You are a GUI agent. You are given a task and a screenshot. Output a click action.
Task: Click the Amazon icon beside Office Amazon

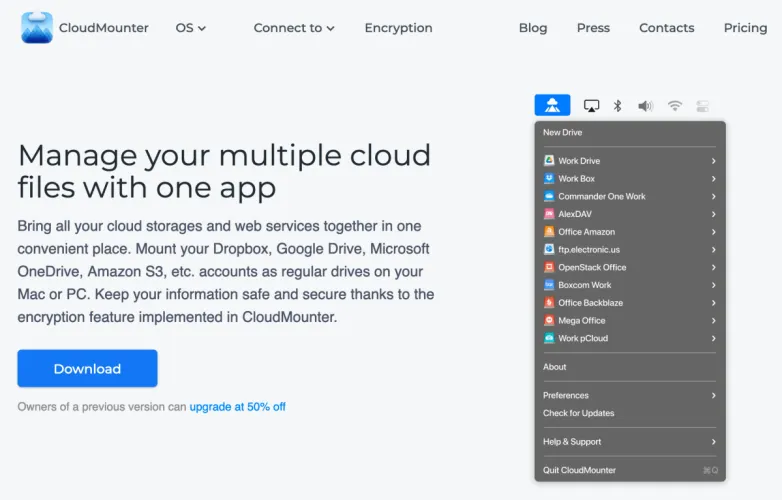coord(549,232)
